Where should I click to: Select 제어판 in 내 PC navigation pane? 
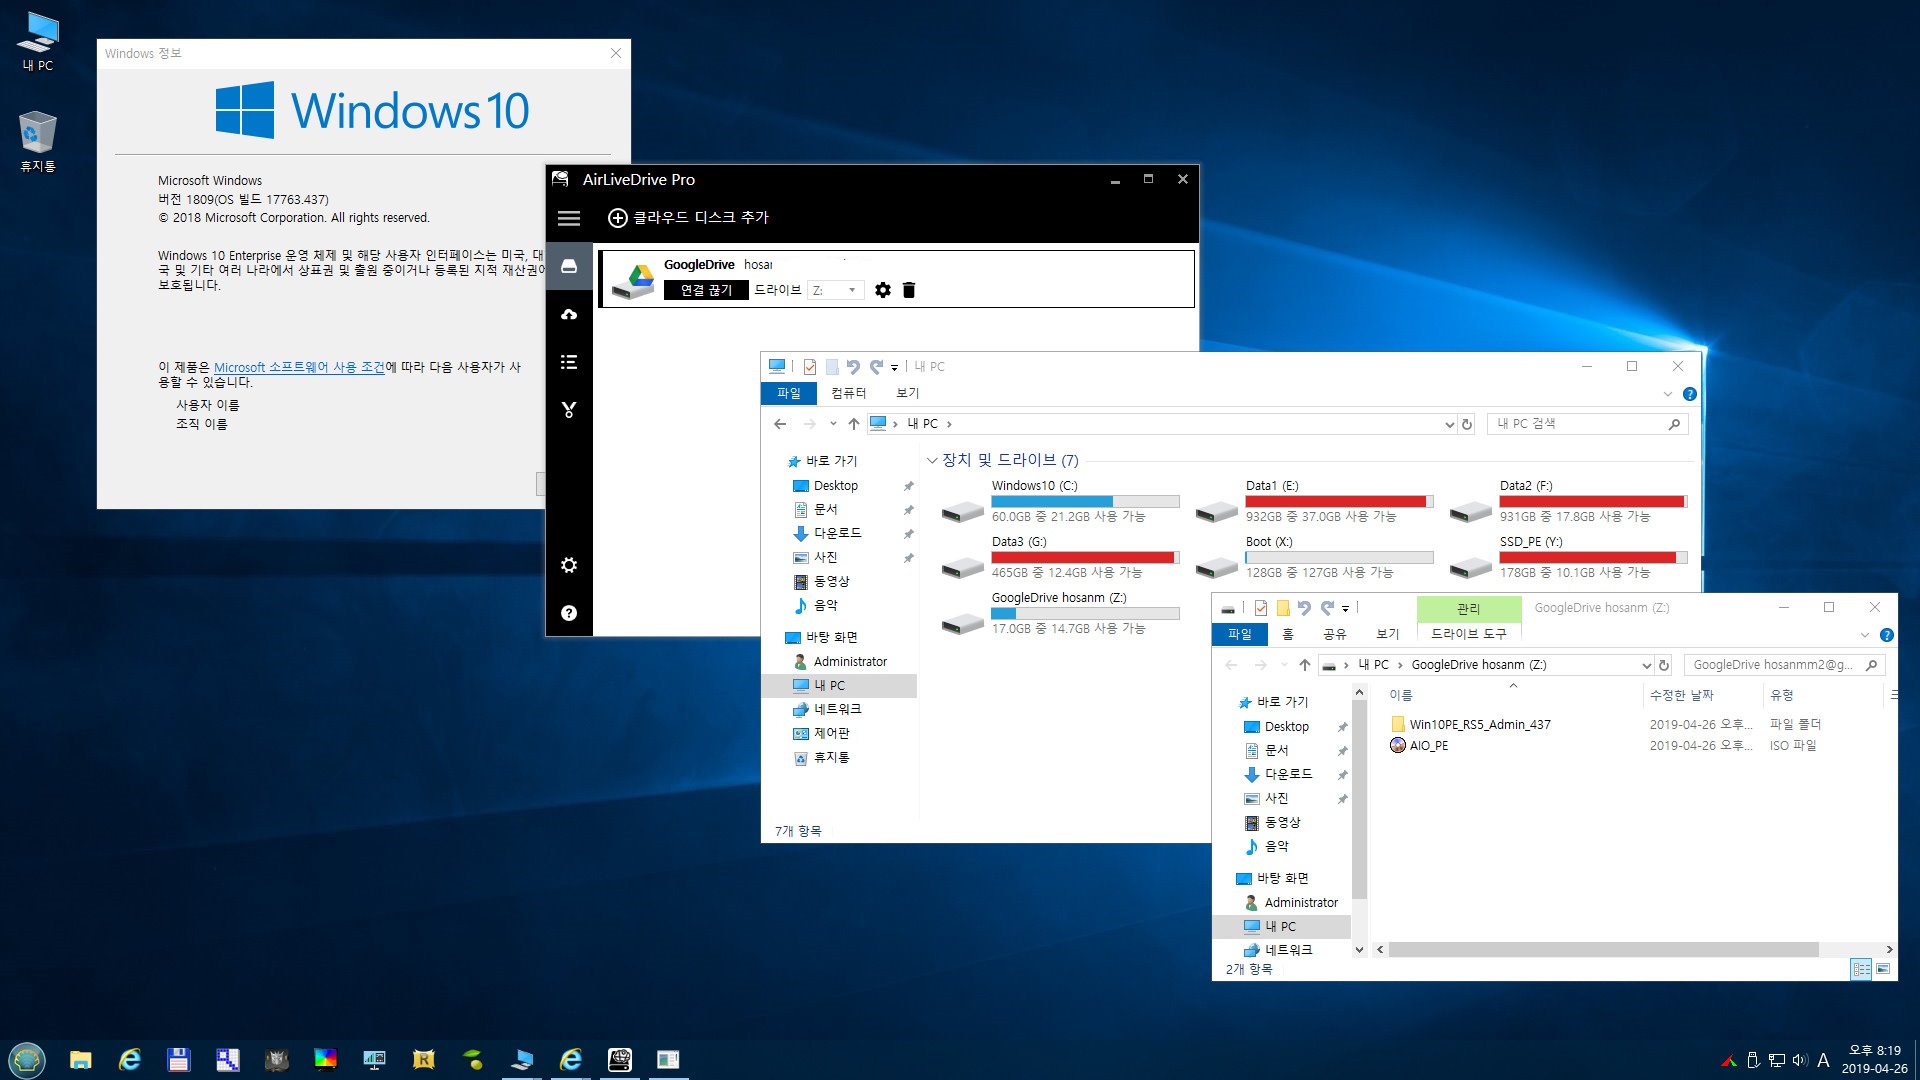click(x=831, y=733)
